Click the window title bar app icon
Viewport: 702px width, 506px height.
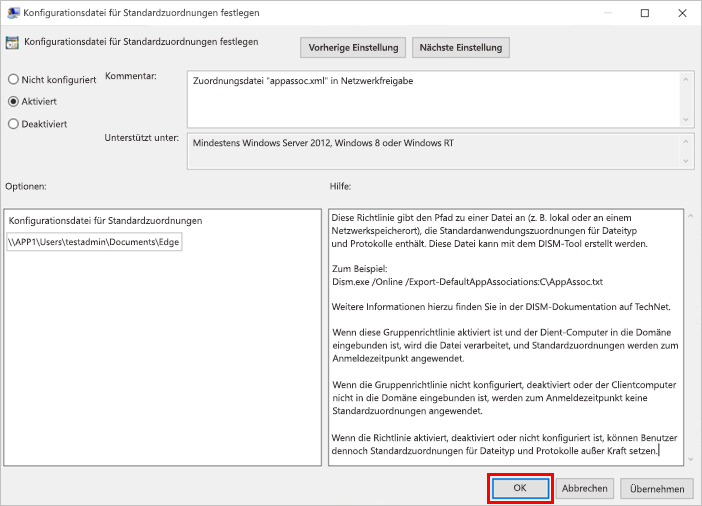(13, 13)
